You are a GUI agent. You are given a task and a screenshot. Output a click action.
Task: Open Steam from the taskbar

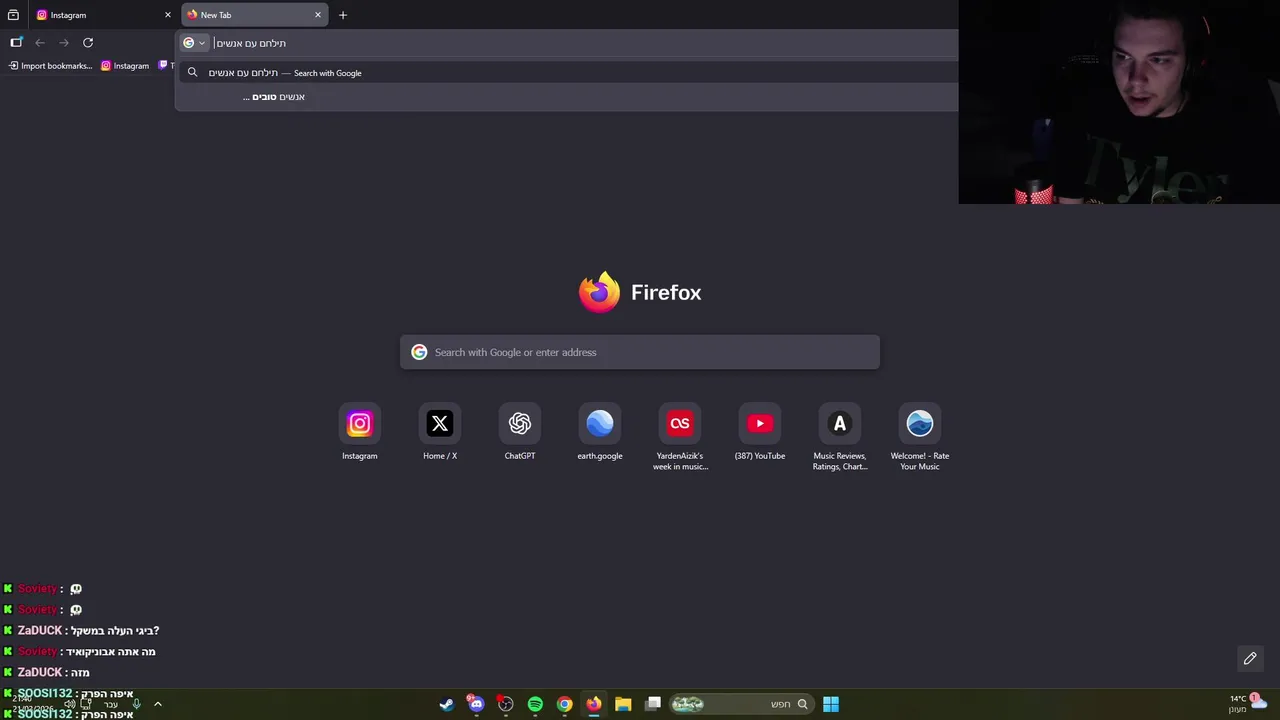click(446, 704)
